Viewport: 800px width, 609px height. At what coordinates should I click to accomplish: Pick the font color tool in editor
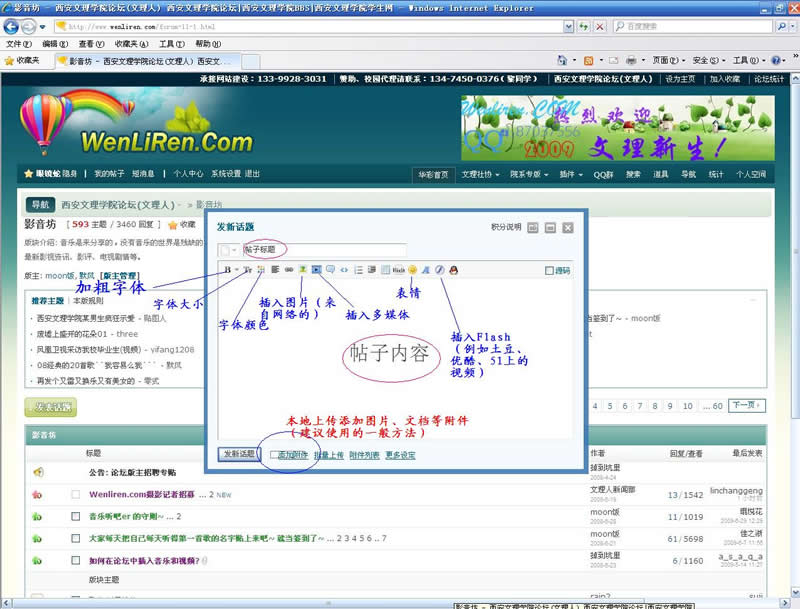pos(261,270)
